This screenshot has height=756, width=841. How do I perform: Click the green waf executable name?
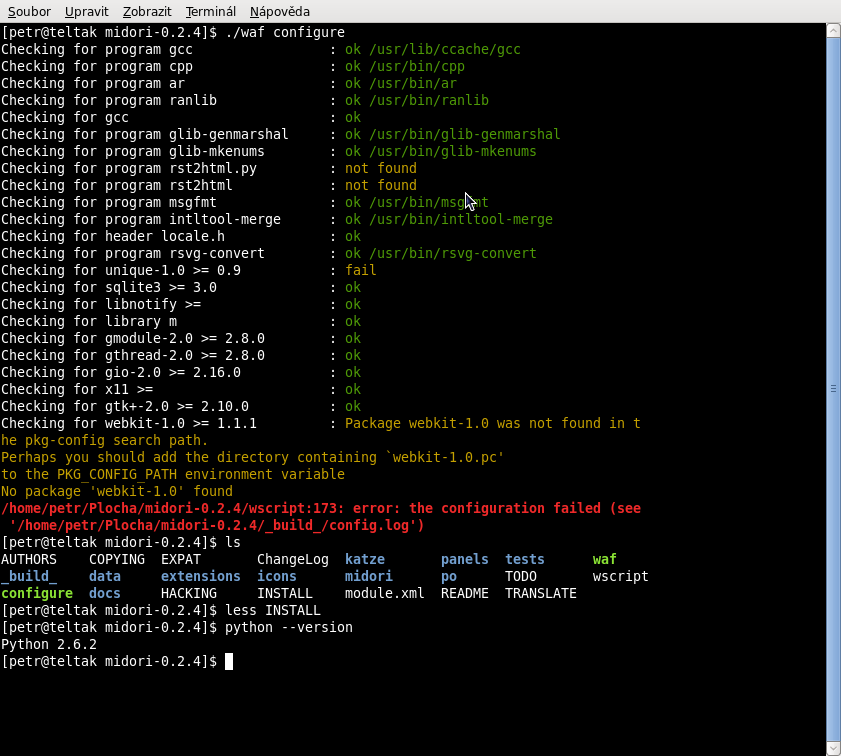[604, 559]
